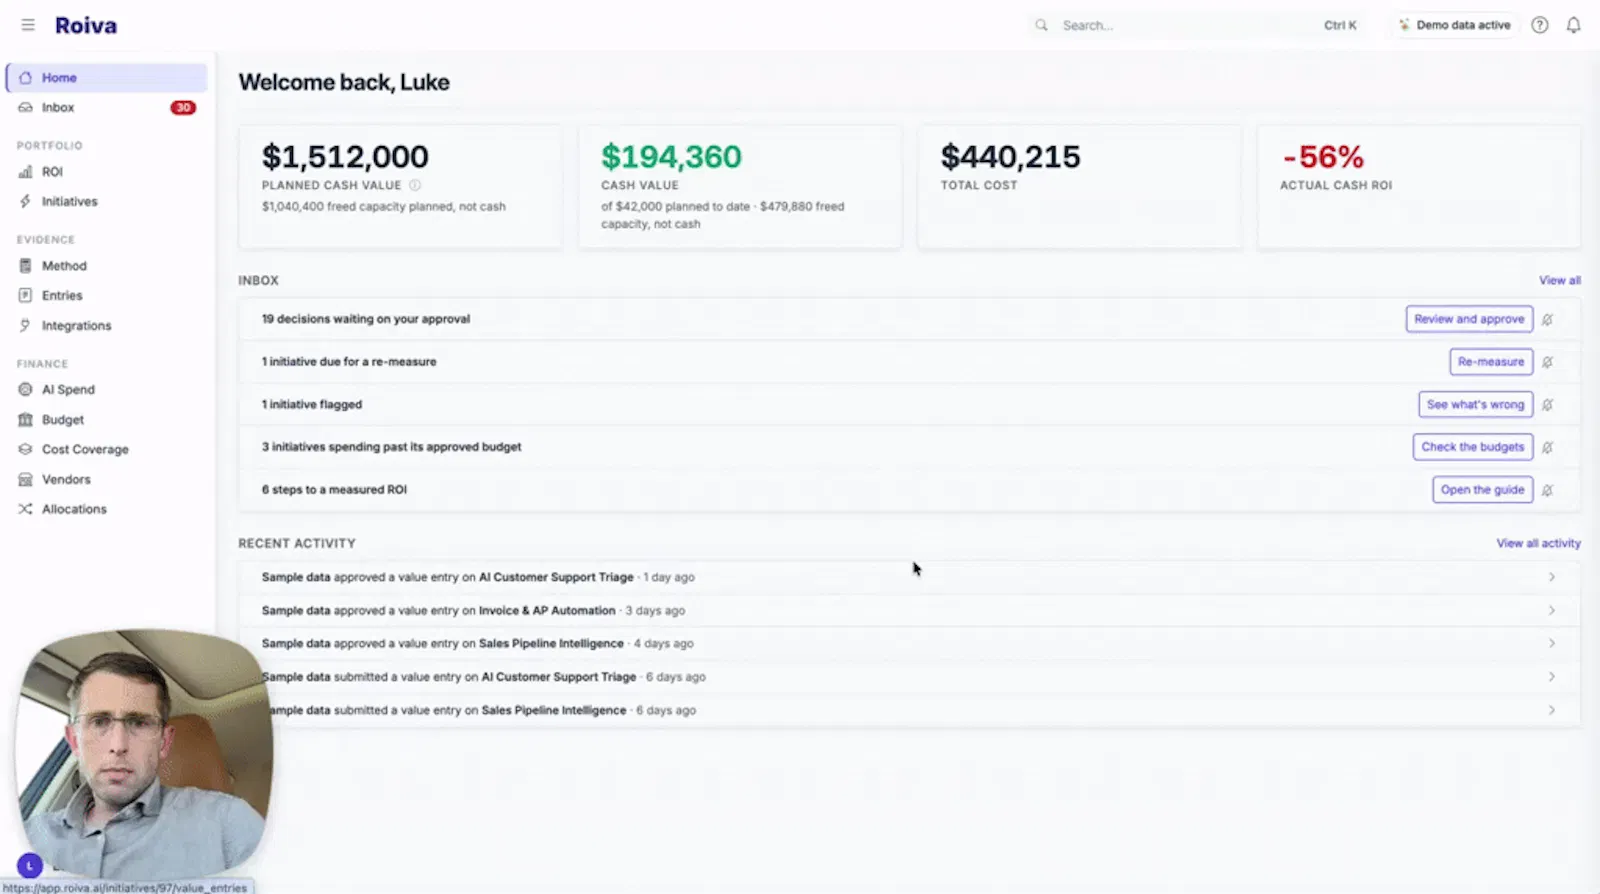
Task: Click the help question mark icon
Action: pyautogui.click(x=1540, y=25)
